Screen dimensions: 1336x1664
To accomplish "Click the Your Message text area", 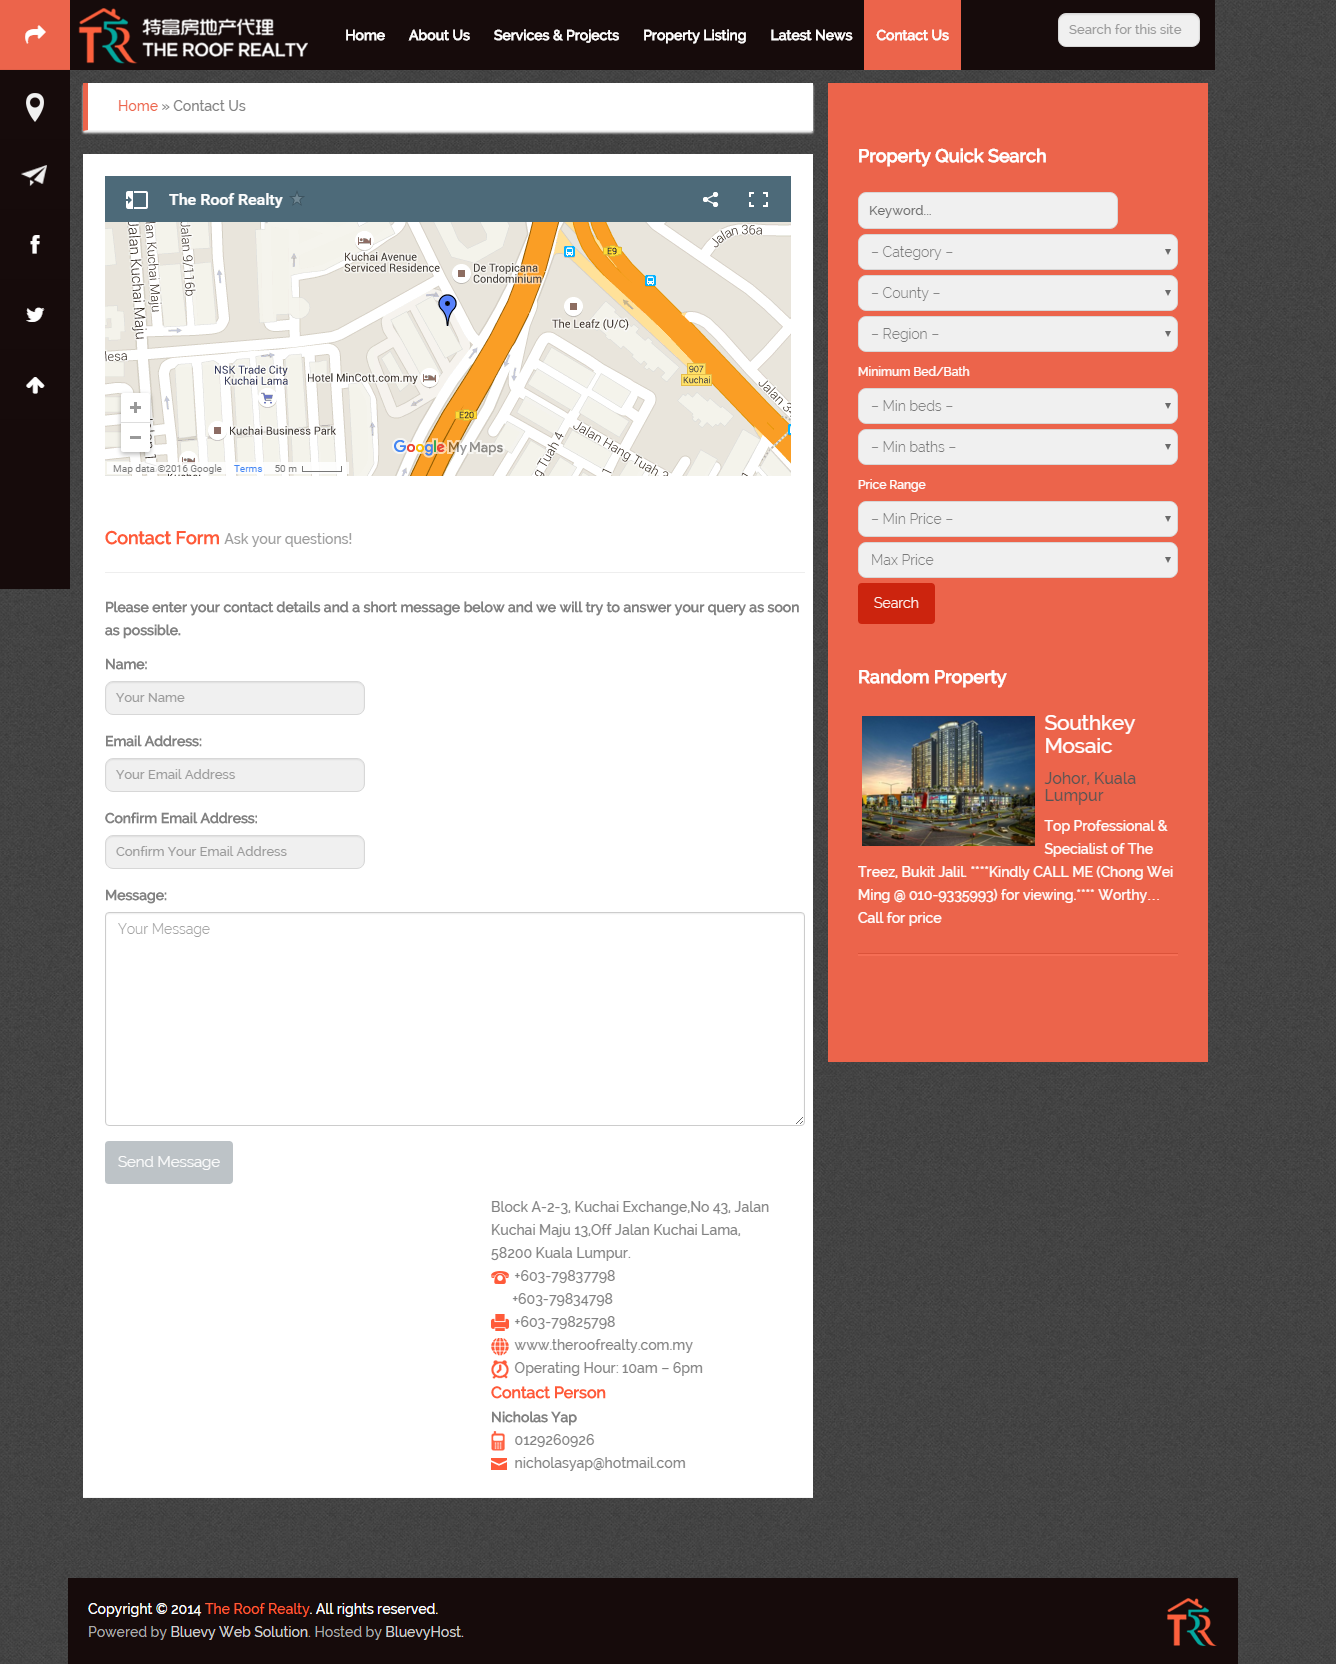I will [x=455, y=1019].
